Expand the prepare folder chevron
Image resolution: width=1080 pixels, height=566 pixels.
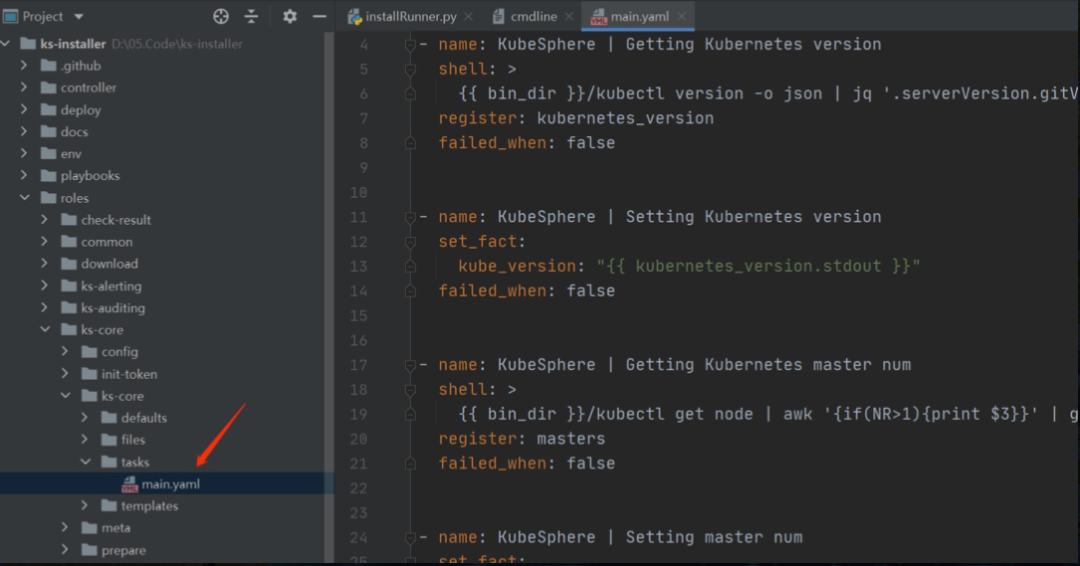65,549
